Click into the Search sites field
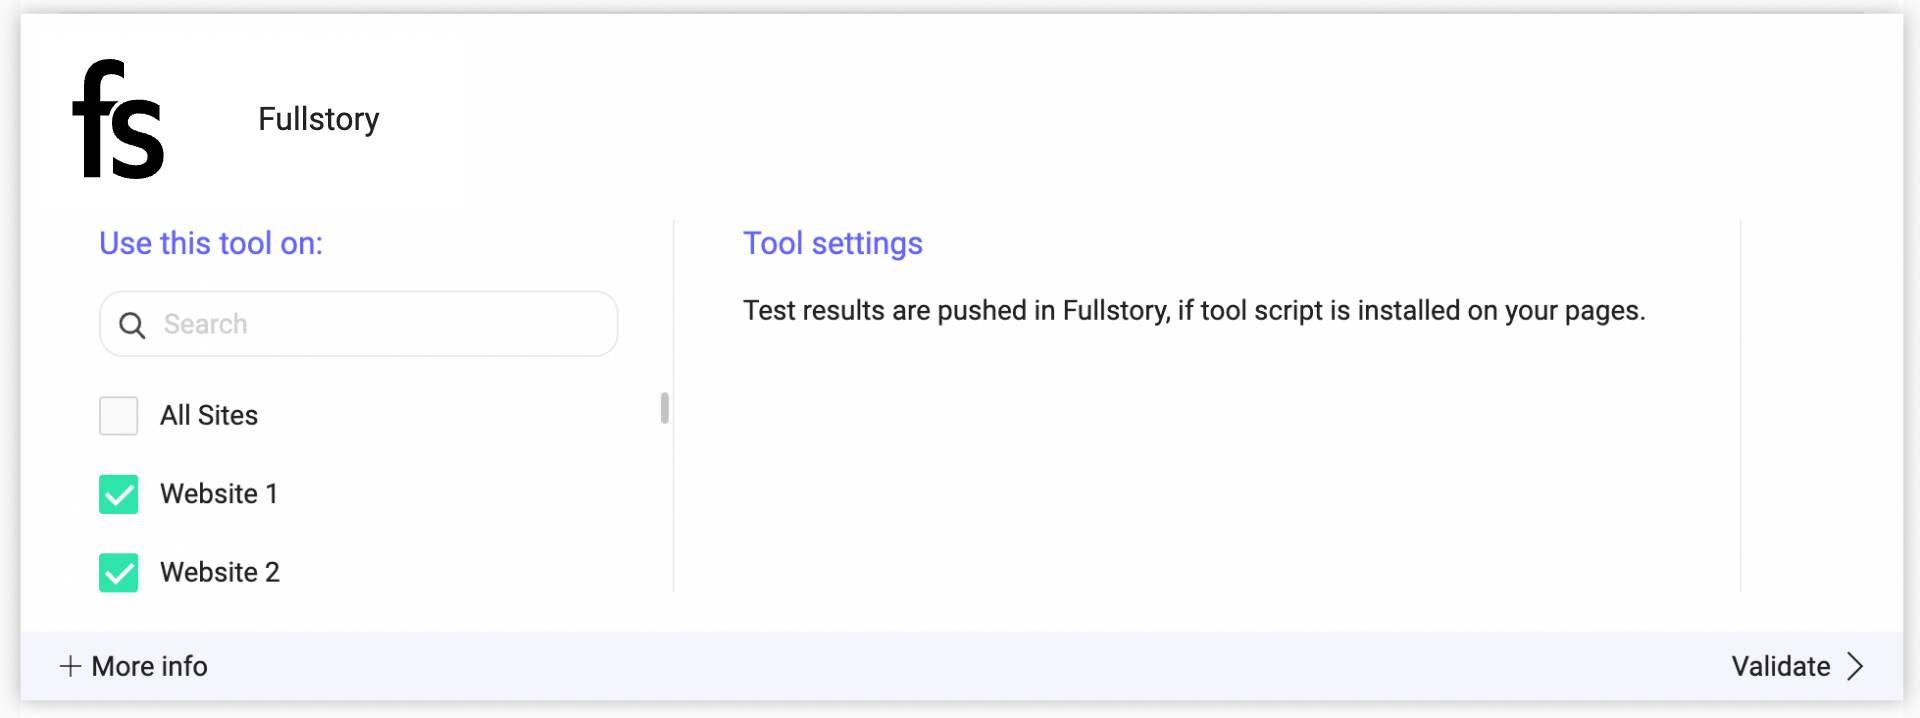The height and width of the screenshot is (718, 1920). (x=359, y=324)
